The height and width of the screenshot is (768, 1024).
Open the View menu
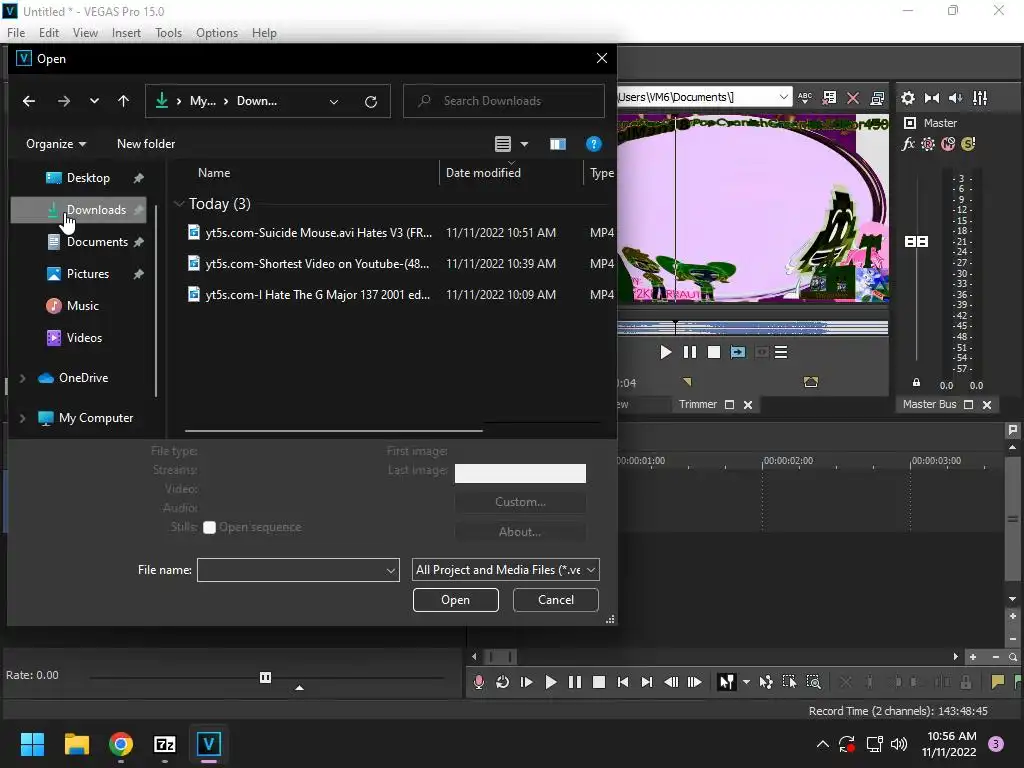[85, 33]
